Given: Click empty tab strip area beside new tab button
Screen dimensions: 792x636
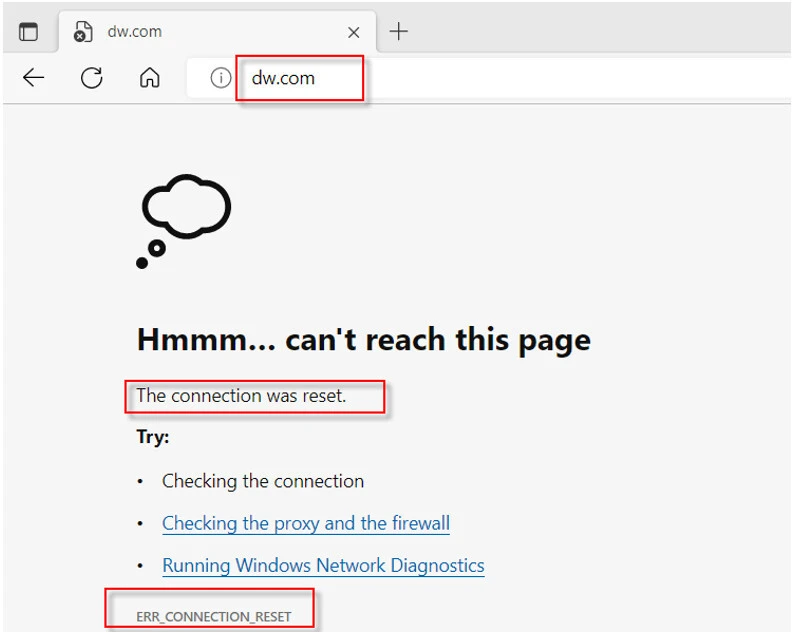Looking at the screenshot, I should (600, 31).
